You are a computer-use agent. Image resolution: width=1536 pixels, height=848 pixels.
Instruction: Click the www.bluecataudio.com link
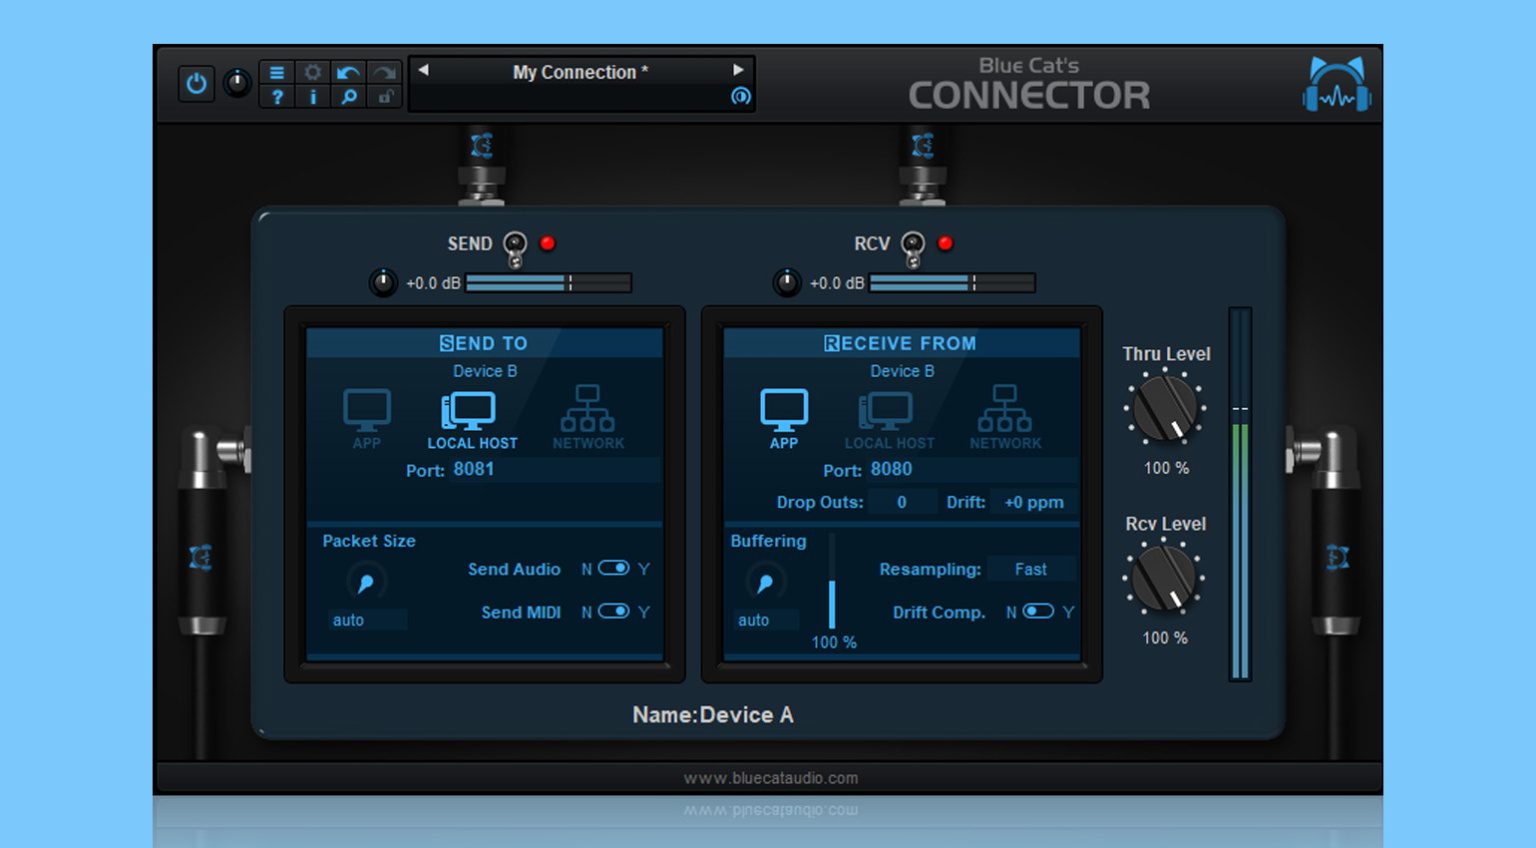click(x=770, y=778)
